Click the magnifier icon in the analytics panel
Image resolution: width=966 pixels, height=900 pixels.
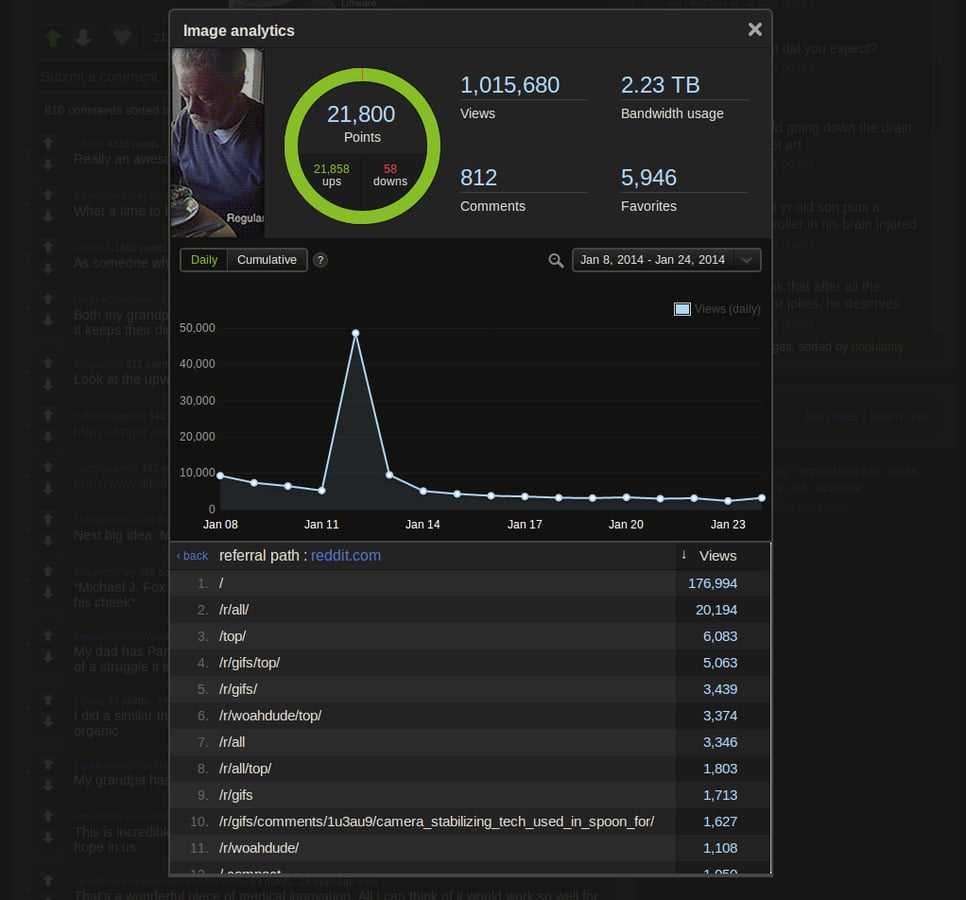[x=556, y=260]
